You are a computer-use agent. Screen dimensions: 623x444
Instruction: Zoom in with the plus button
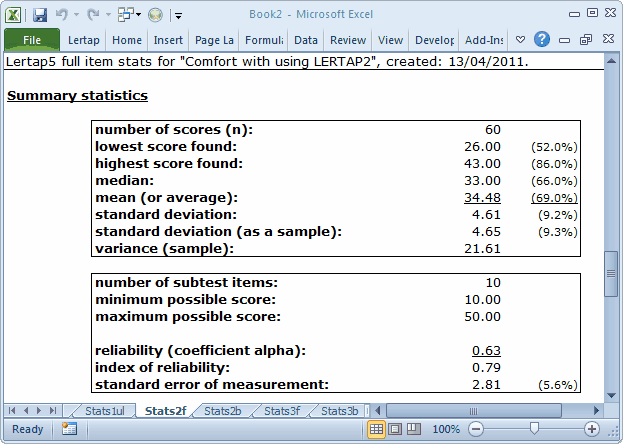(x=592, y=429)
